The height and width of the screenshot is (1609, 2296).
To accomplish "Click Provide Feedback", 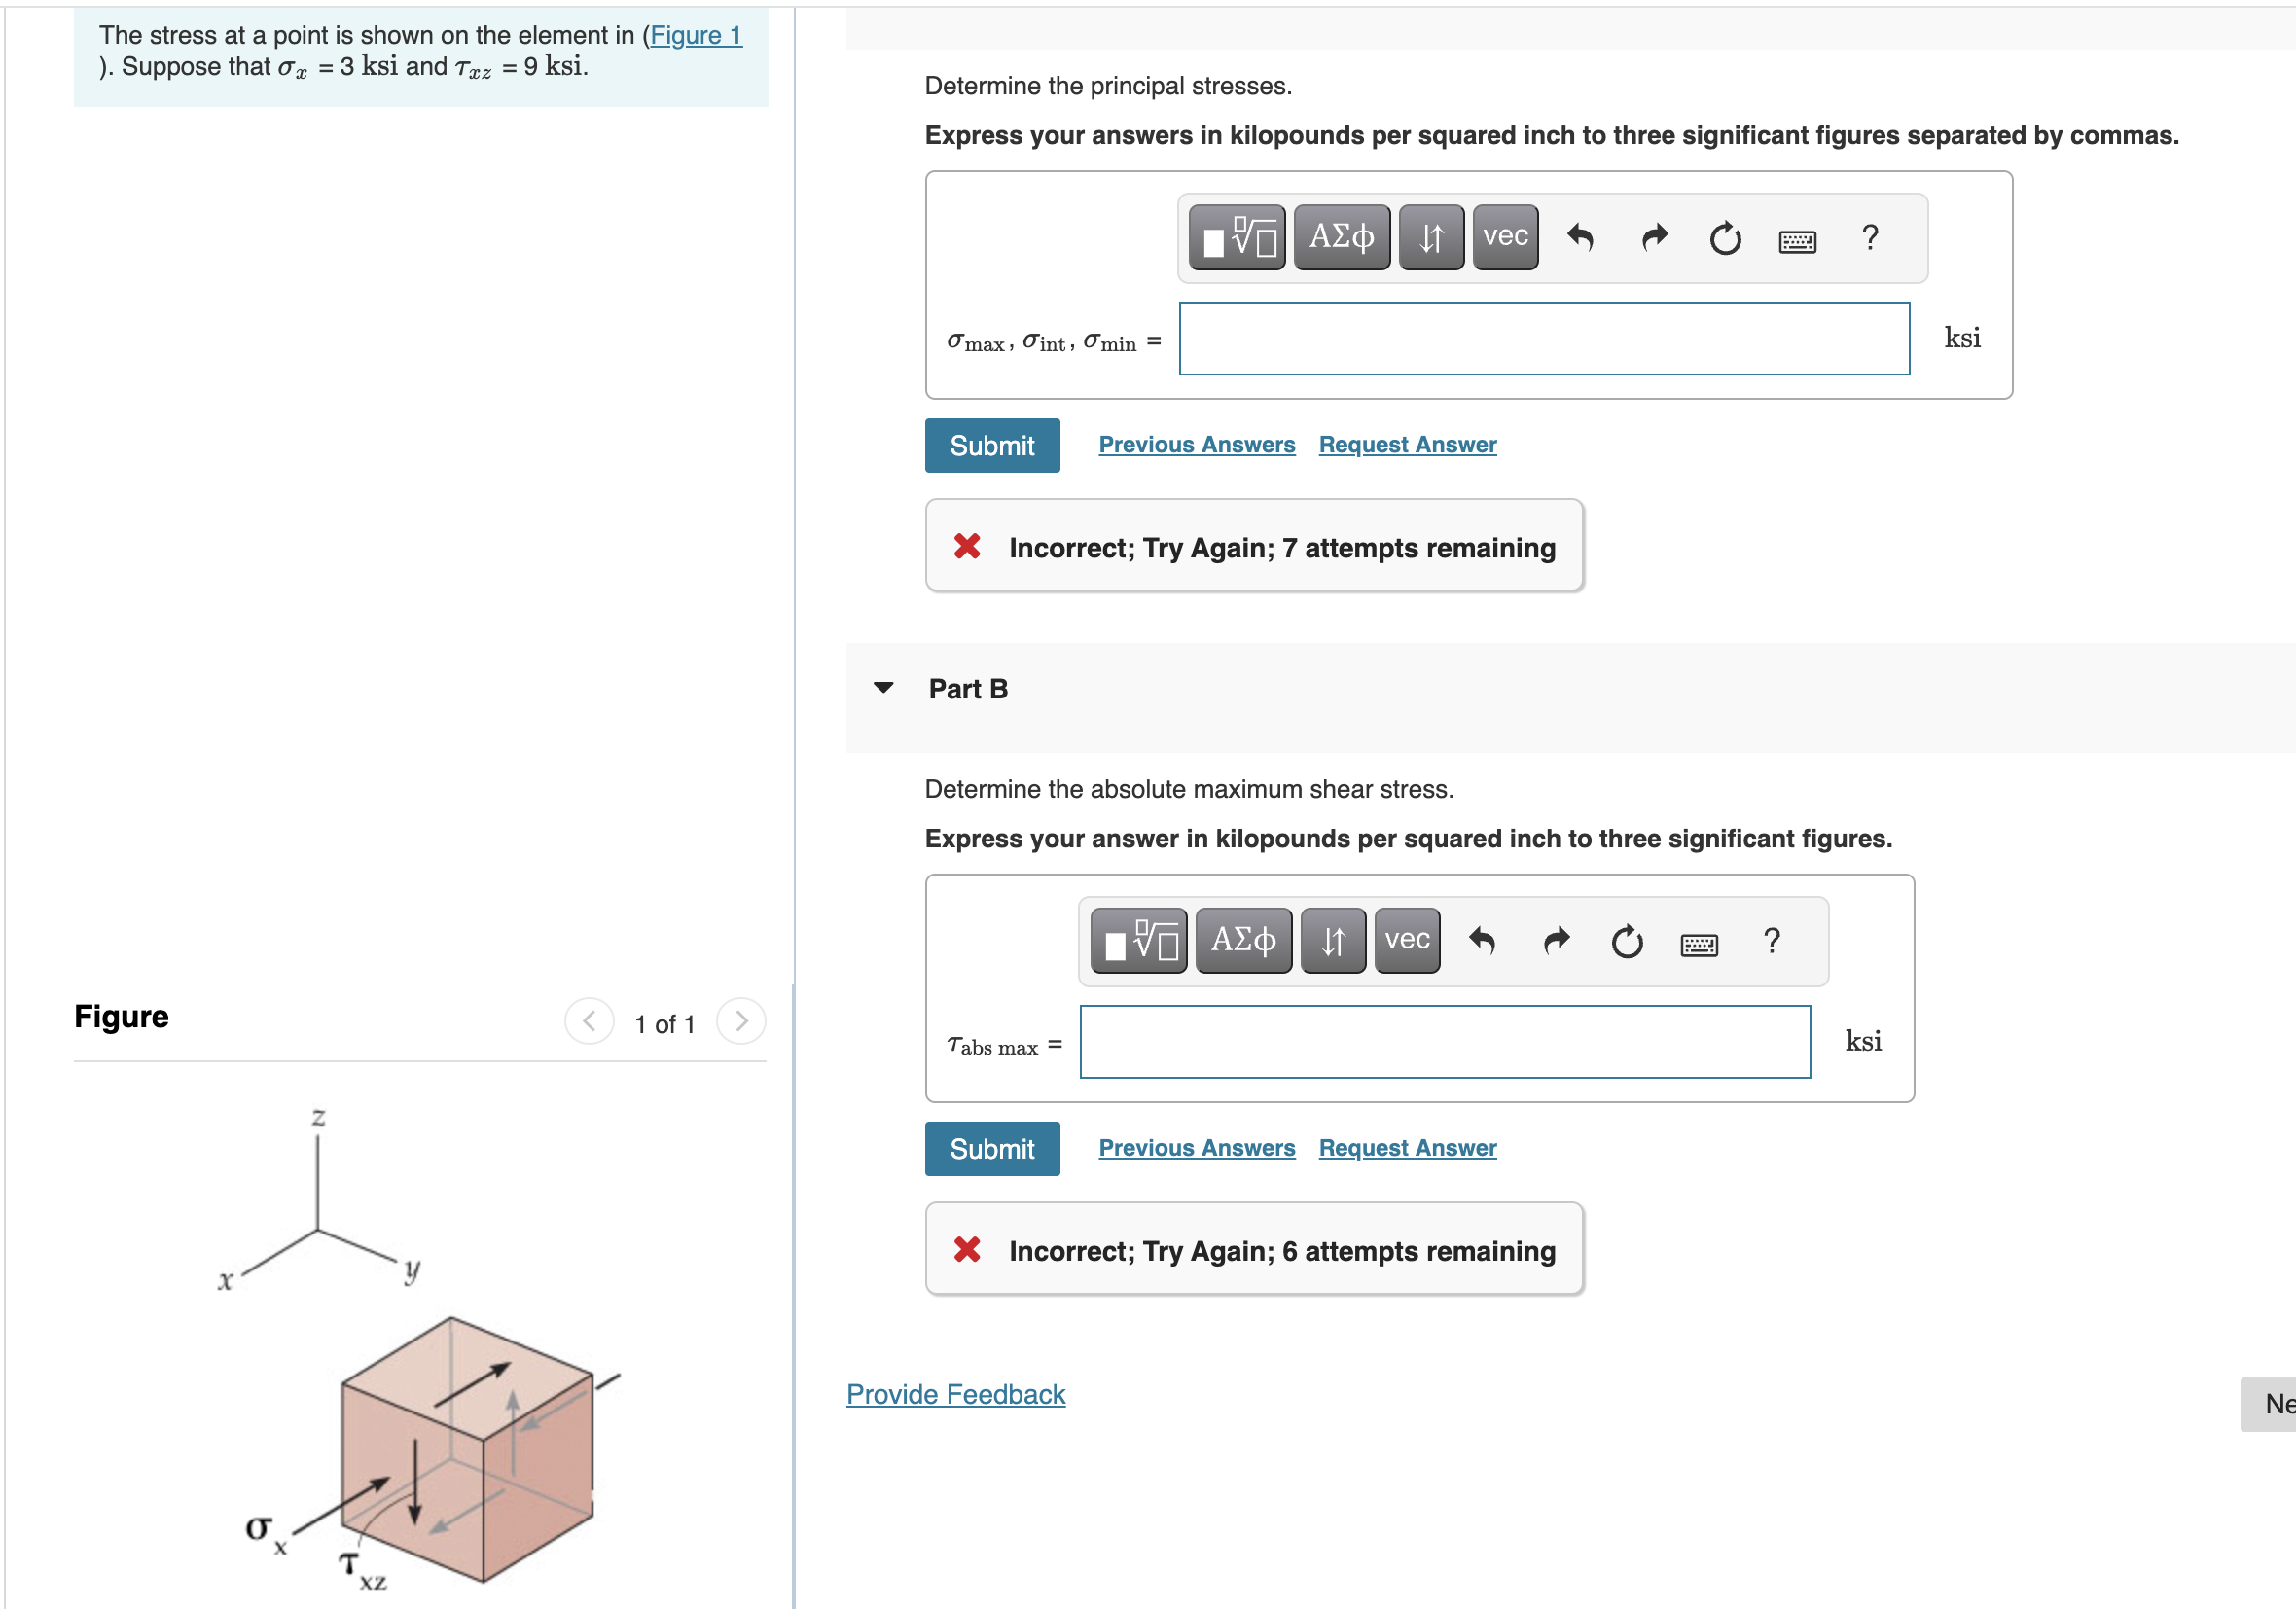I will 955,1394.
